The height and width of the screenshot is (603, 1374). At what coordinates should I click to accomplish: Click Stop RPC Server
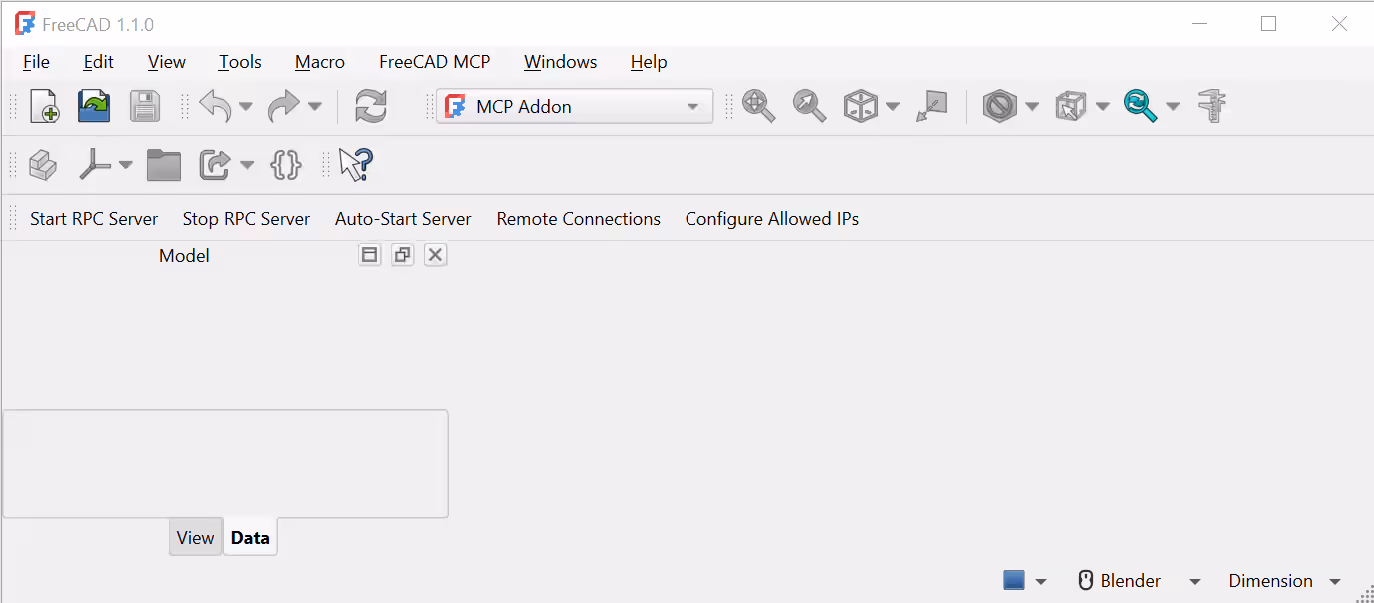pos(246,219)
